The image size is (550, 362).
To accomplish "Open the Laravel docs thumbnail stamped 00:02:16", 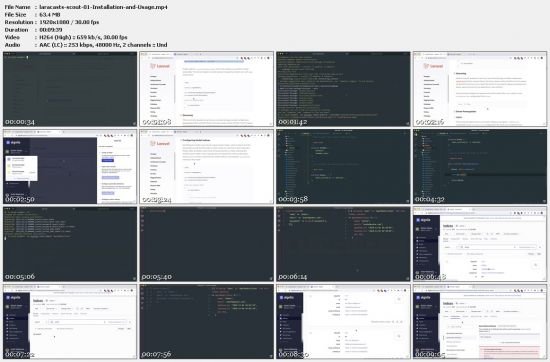I will click(480, 89).
